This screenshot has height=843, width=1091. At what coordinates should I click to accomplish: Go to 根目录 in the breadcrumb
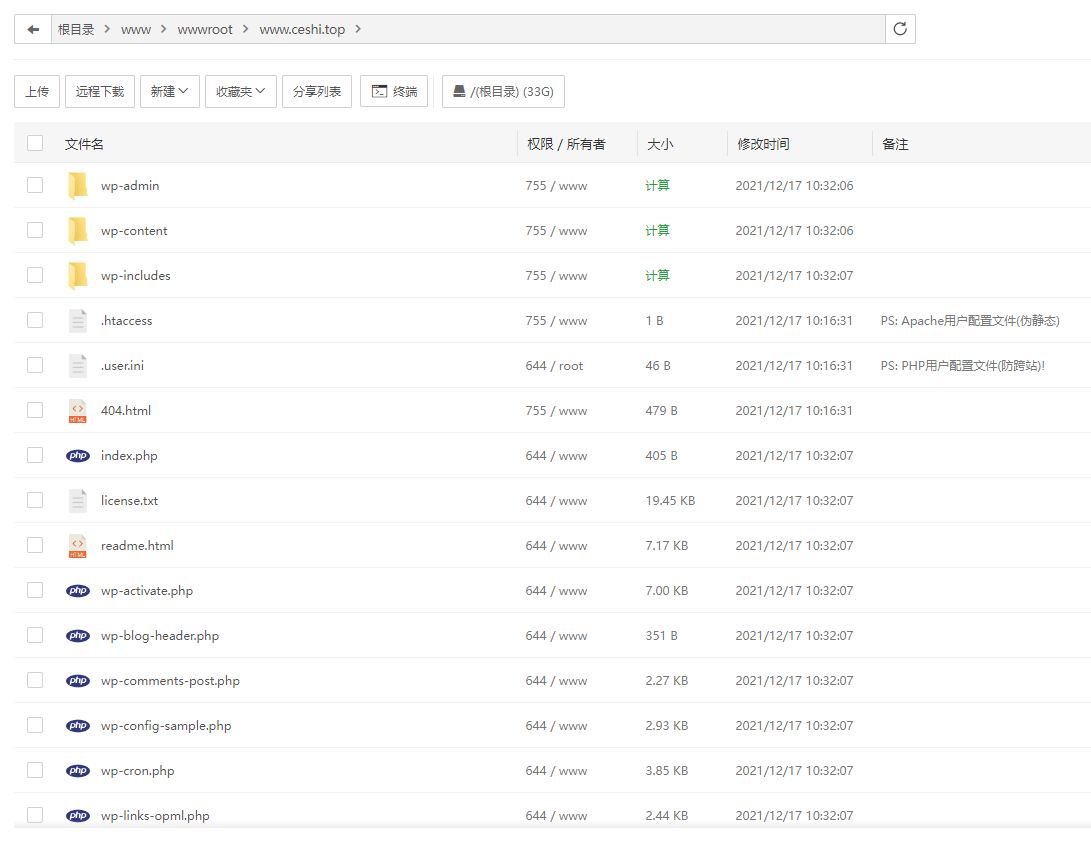(x=76, y=29)
